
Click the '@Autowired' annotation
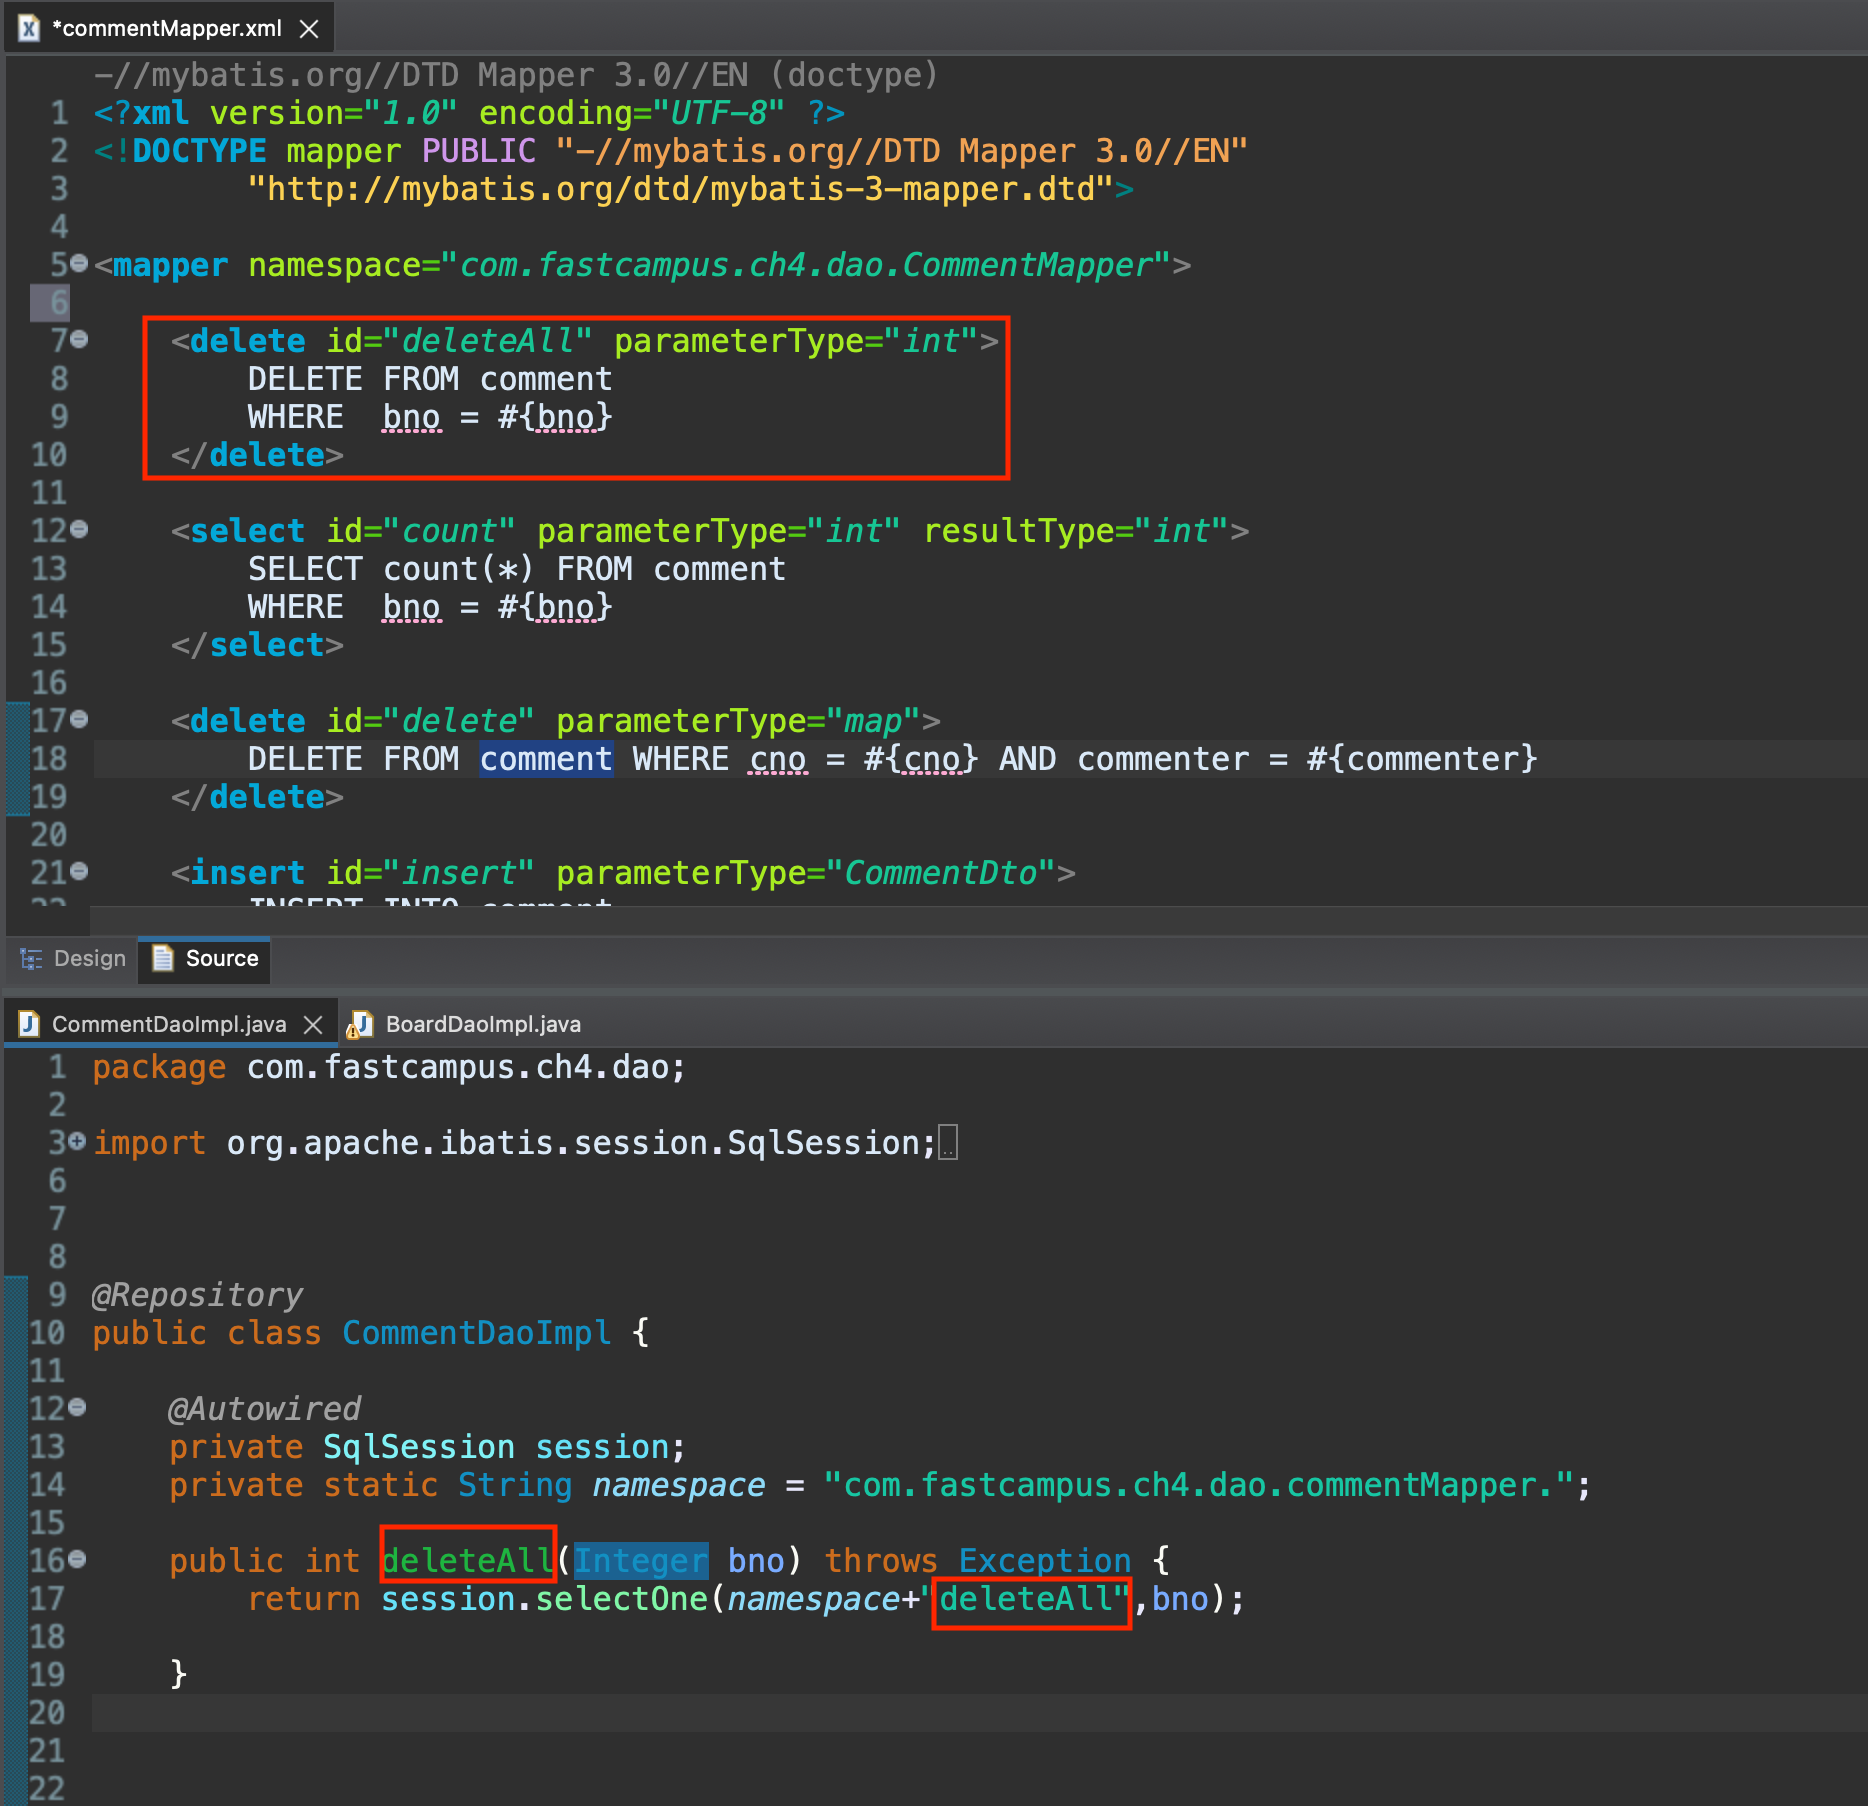click(265, 1409)
